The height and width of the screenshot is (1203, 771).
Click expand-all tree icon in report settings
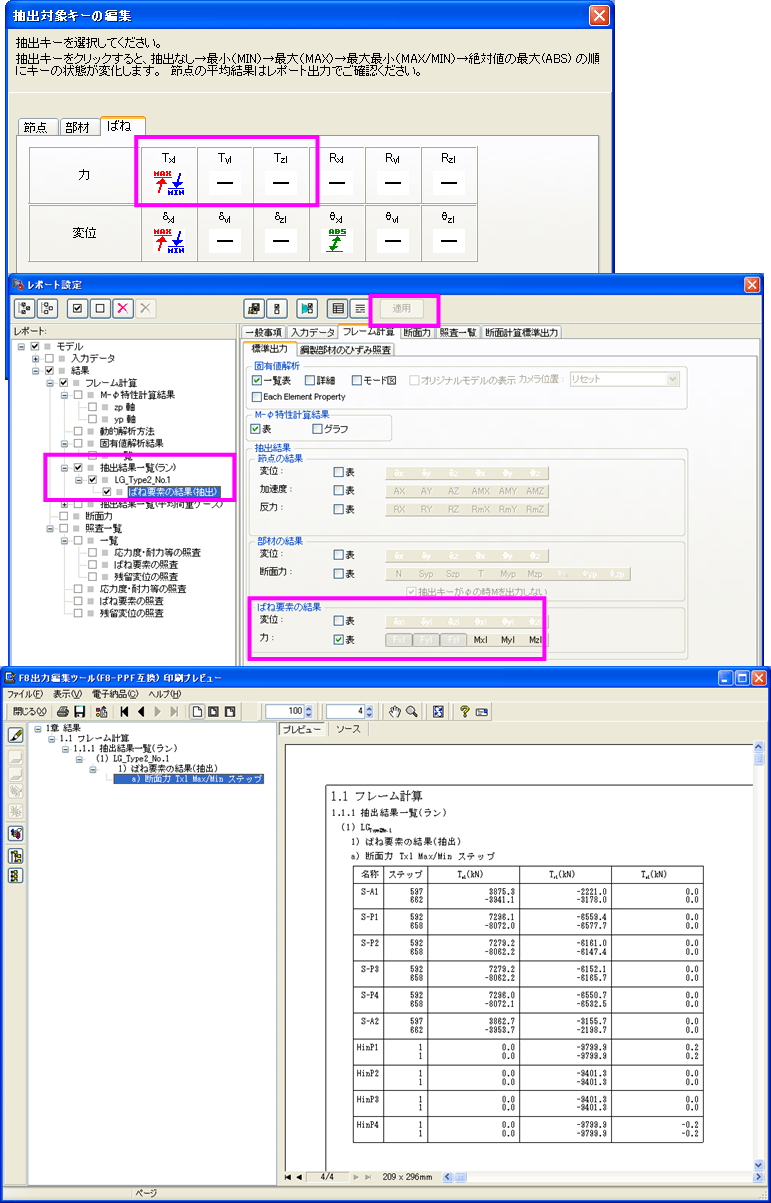pos(24,308)
